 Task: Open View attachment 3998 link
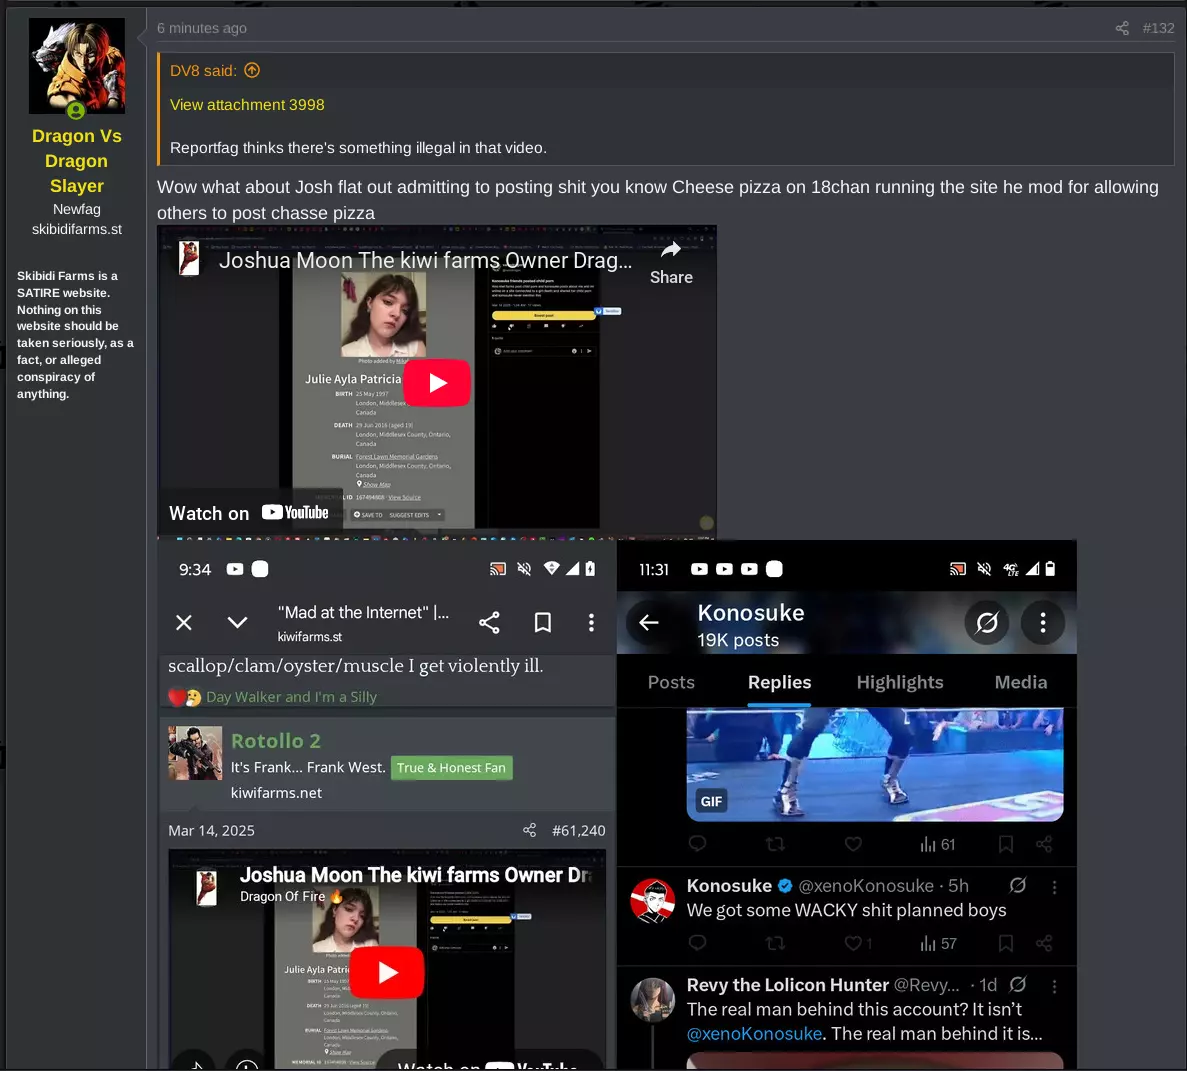[x=247, y=104]
